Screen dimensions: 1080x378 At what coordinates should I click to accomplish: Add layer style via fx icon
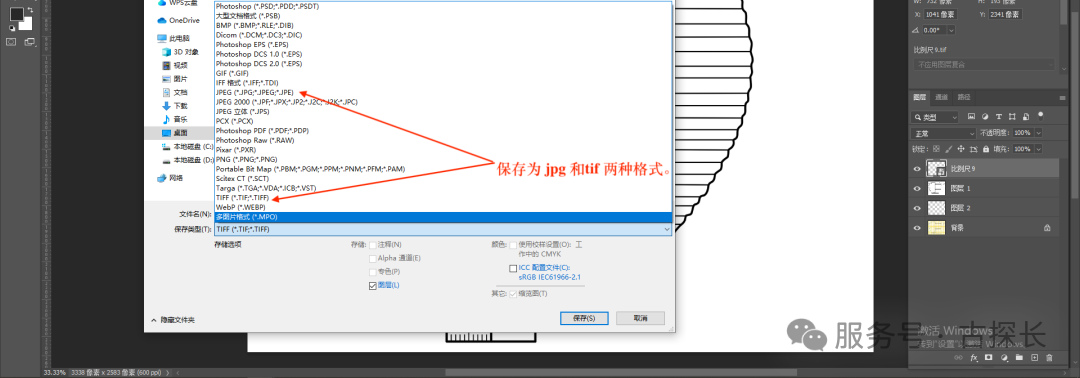[974, 358]
